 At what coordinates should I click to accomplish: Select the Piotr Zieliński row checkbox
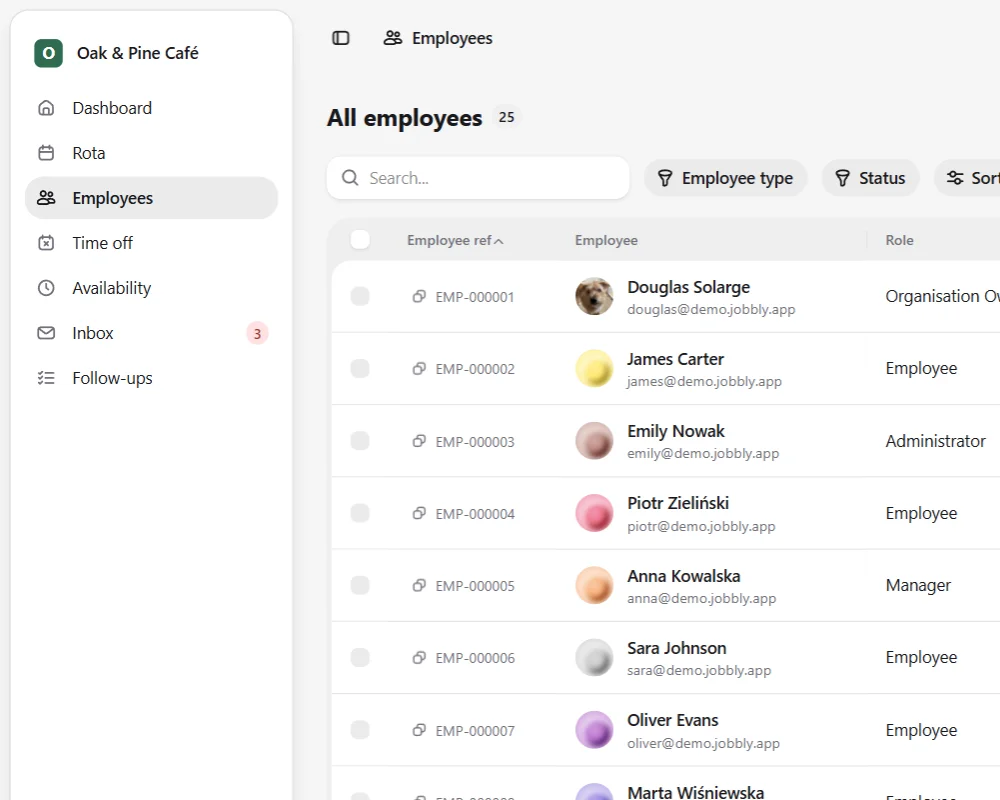tap(360, 513)
